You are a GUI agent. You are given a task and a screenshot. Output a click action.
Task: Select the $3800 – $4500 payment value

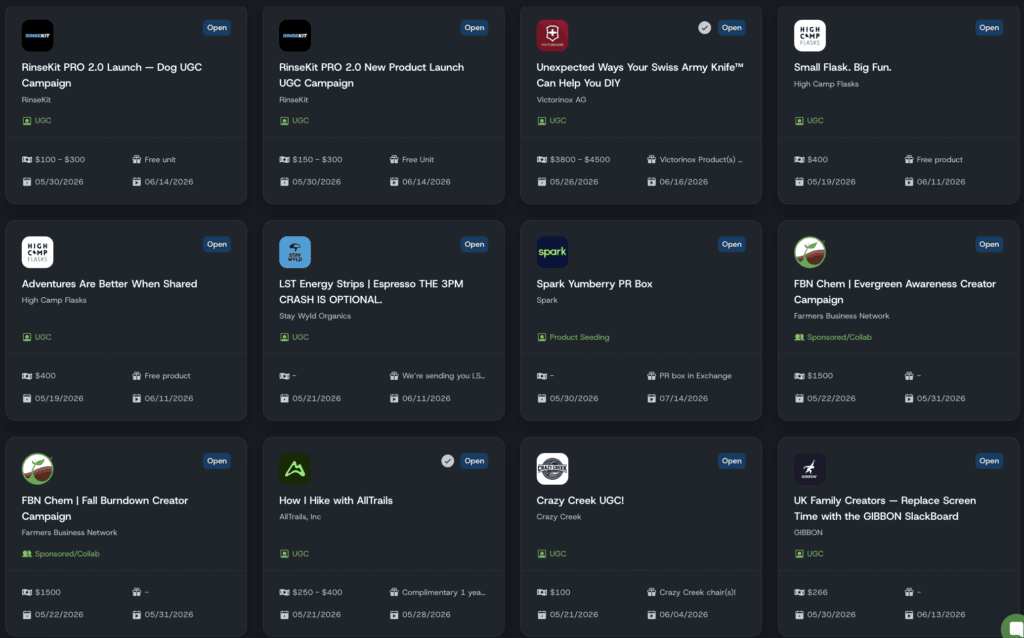pyautogui.click(x=580, y=159)
